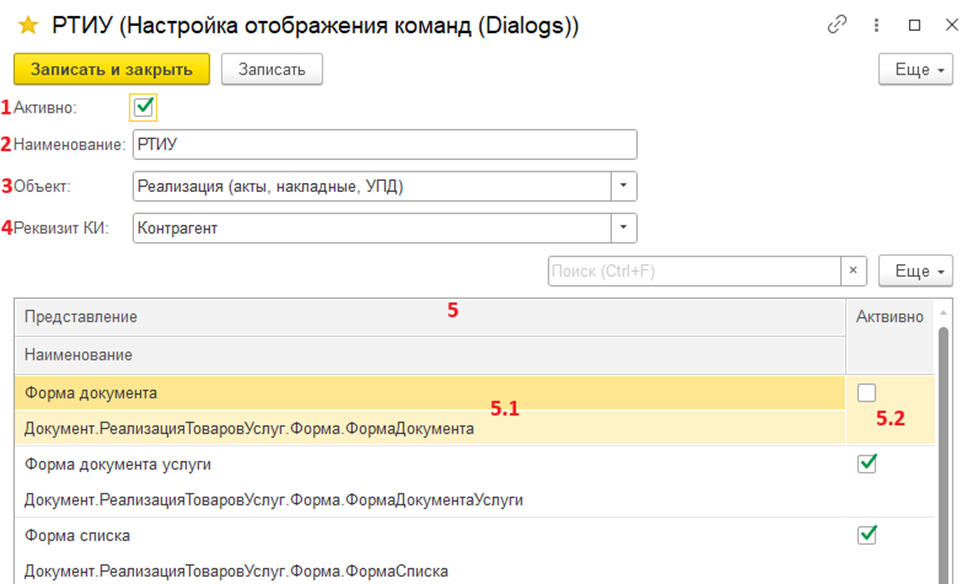Uncheck Активно for Форма списка row

pyautogui.click(x=867, y=535)
